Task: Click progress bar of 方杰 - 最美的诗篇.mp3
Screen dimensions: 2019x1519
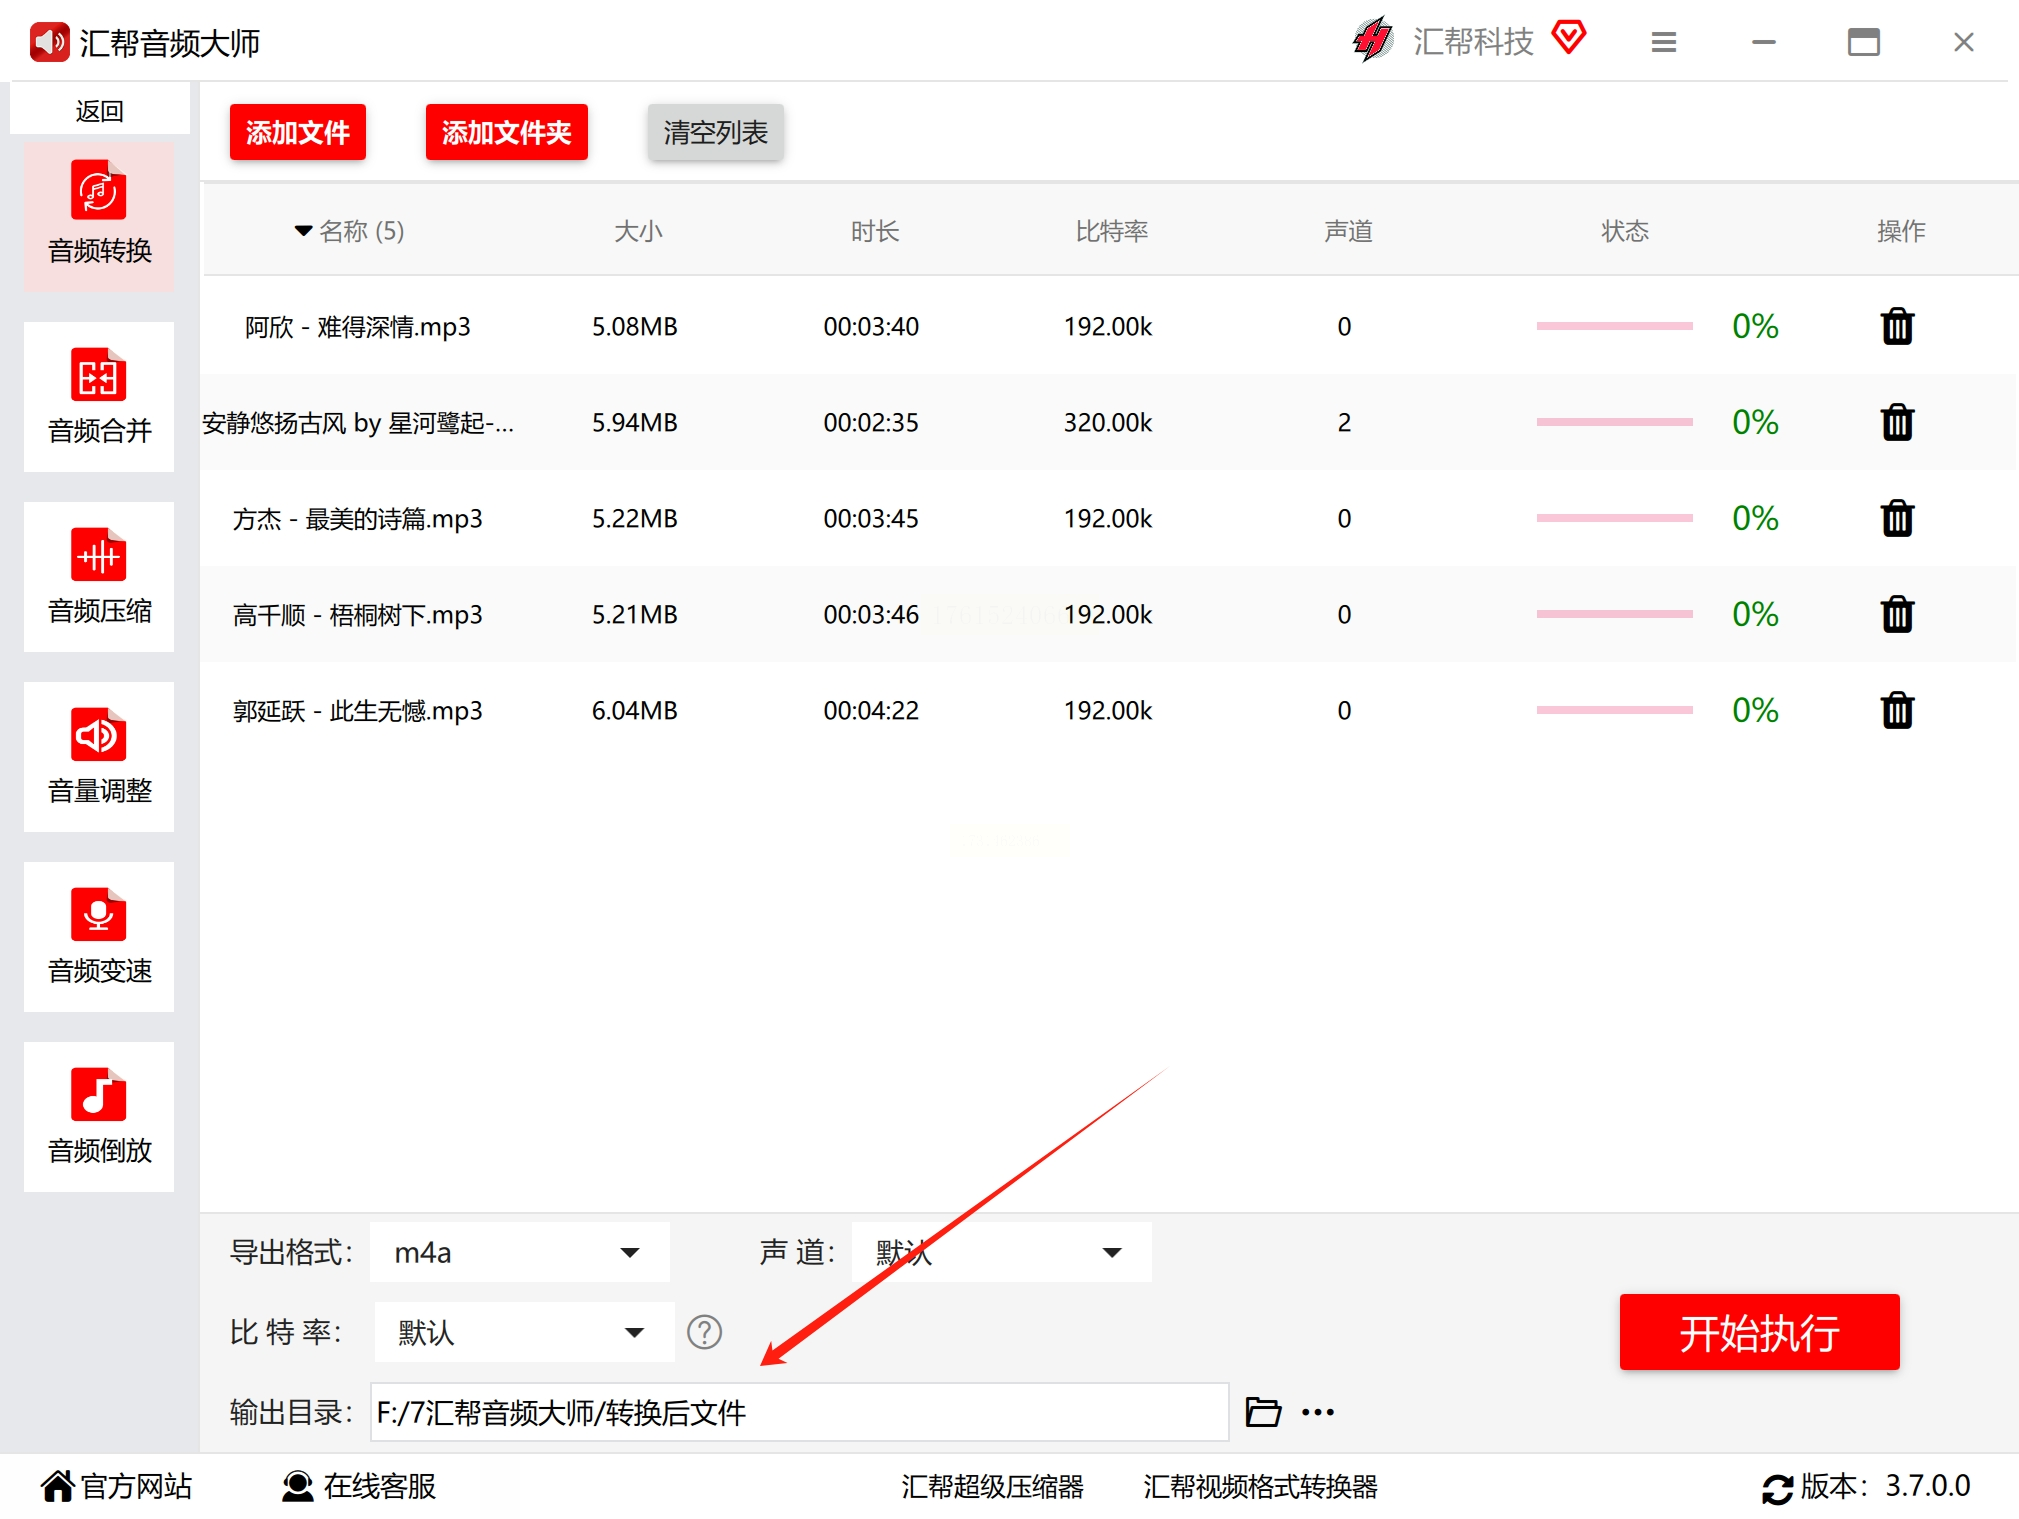Action: [1614, 518]
